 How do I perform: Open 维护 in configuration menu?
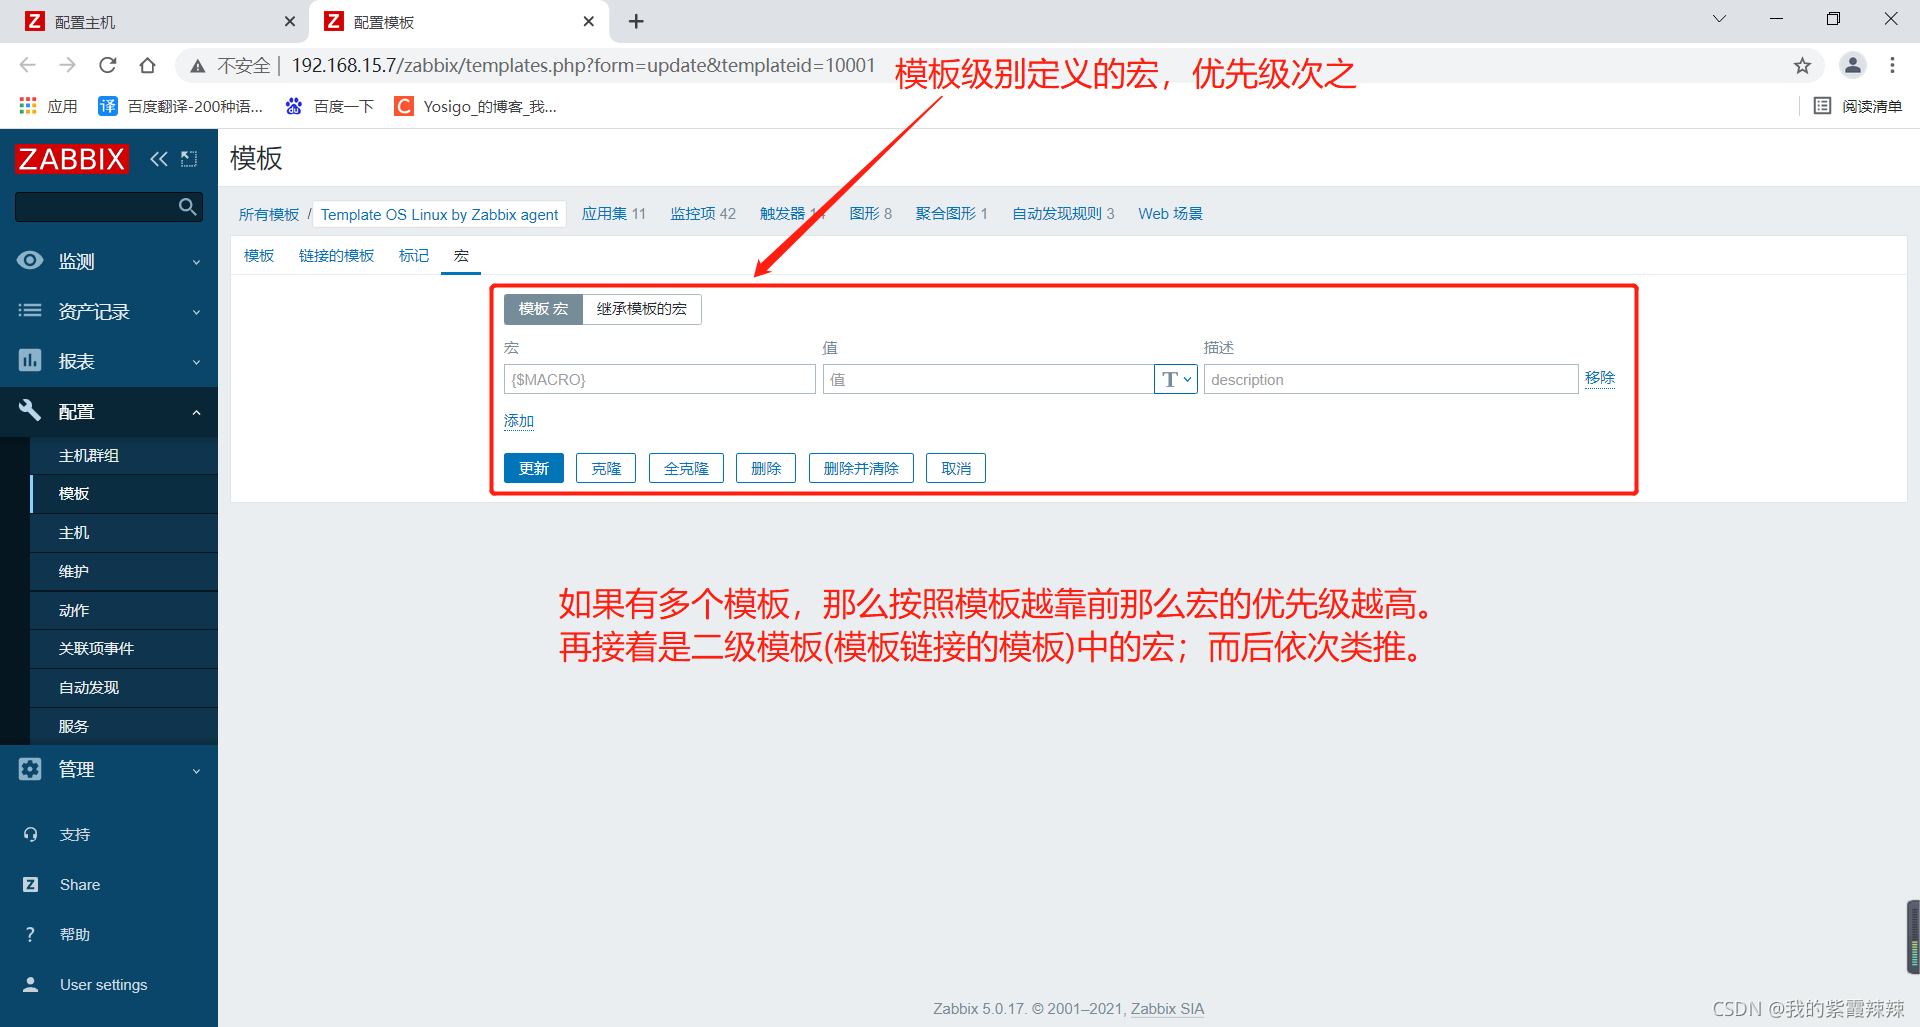click(x=124, y=572)
